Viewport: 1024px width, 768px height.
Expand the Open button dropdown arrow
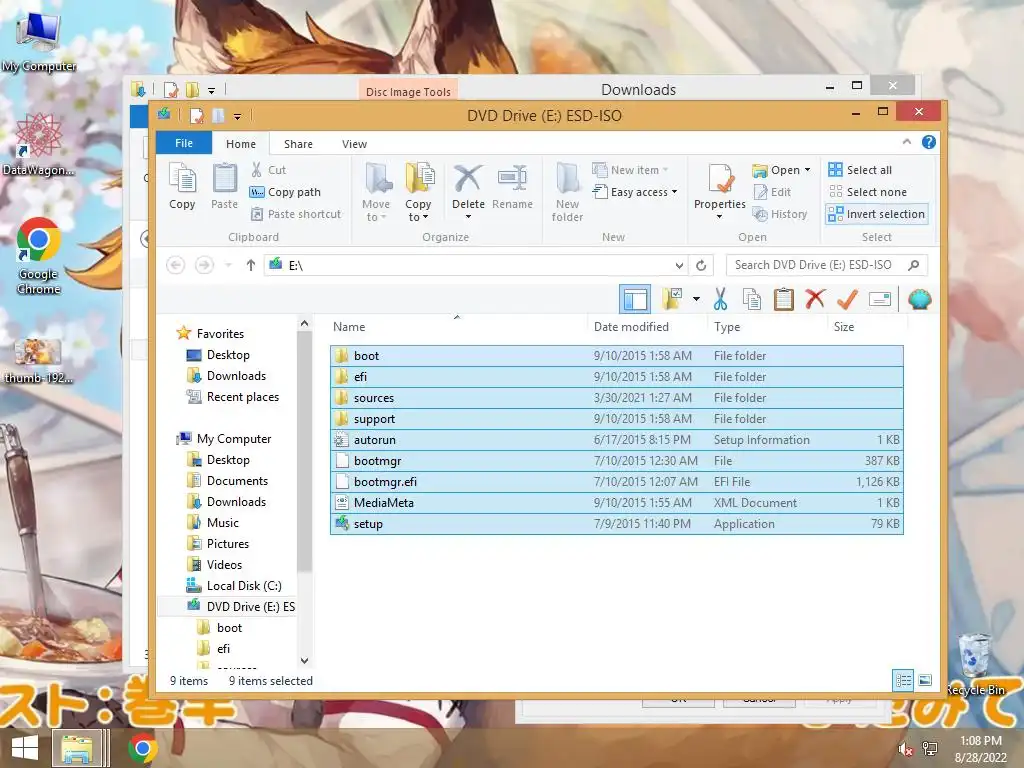click(808, 170)
